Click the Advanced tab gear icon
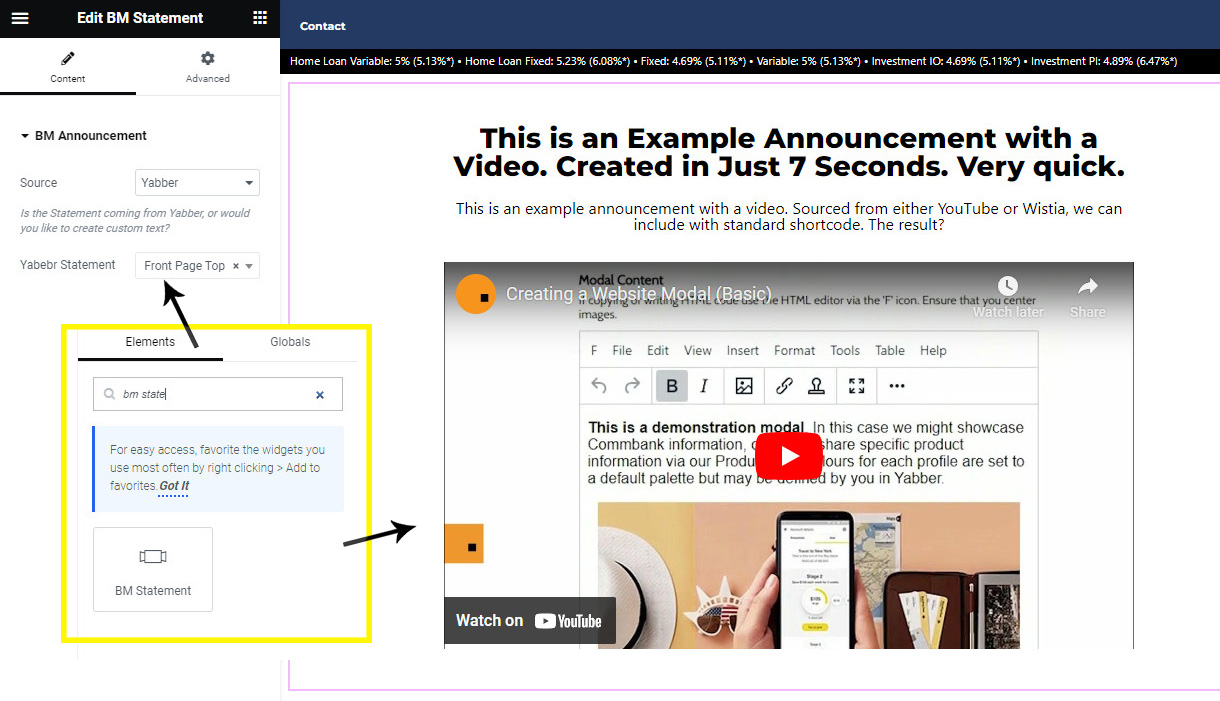Screen dimensions: 1220x701 [x=208, y=59]
